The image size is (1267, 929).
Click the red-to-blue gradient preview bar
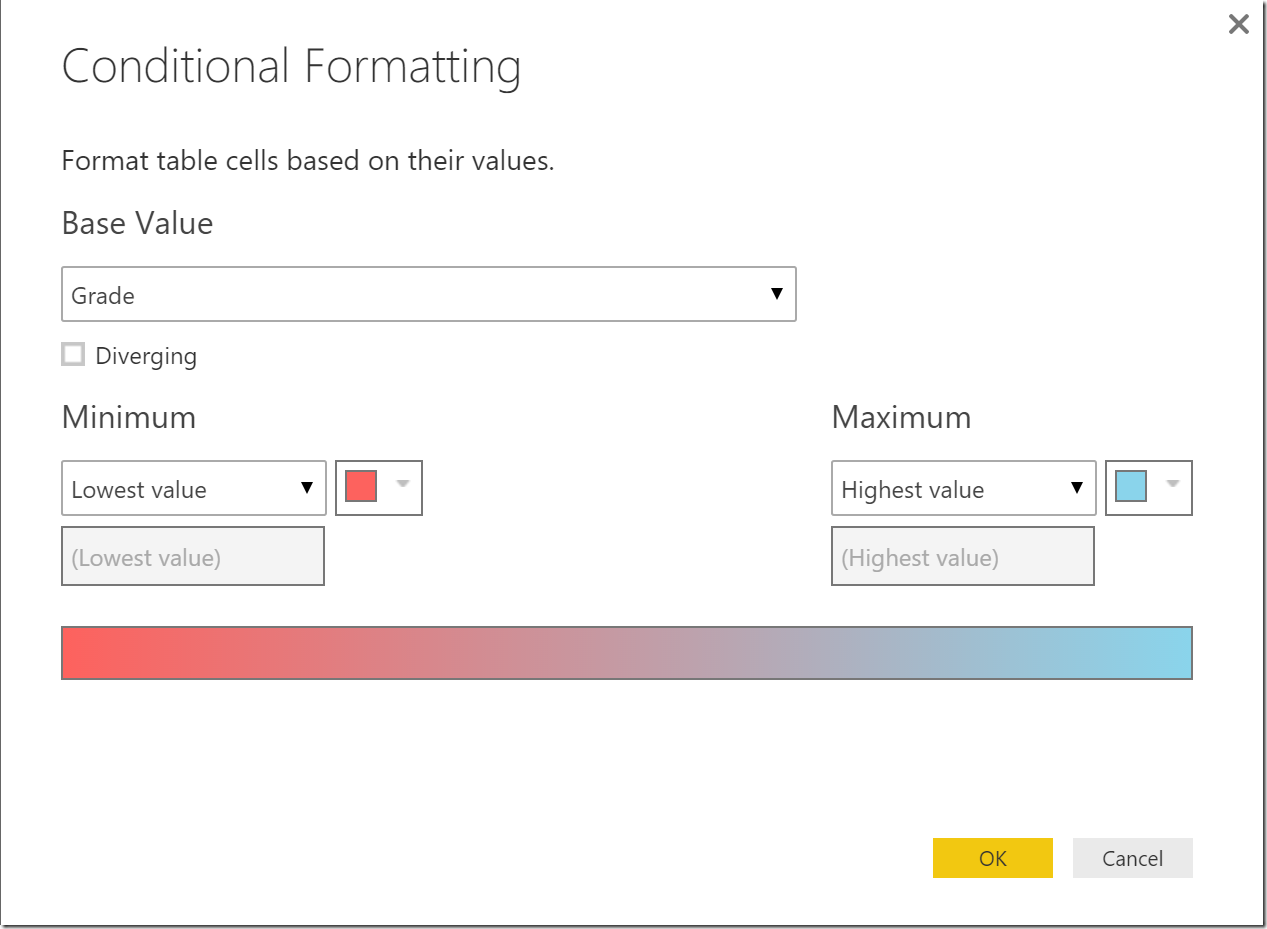coord(626,653)
